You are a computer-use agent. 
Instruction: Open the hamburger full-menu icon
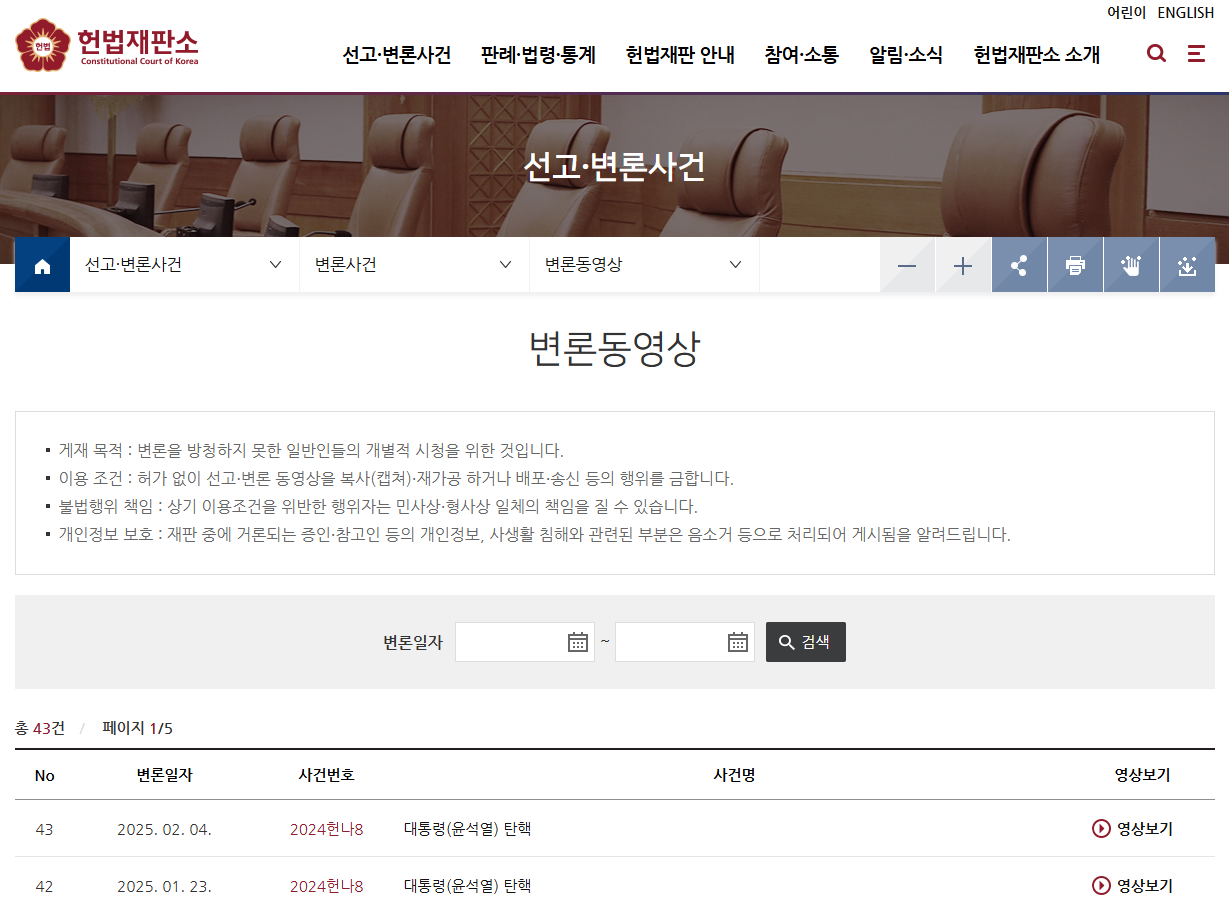coord(1196,54)
